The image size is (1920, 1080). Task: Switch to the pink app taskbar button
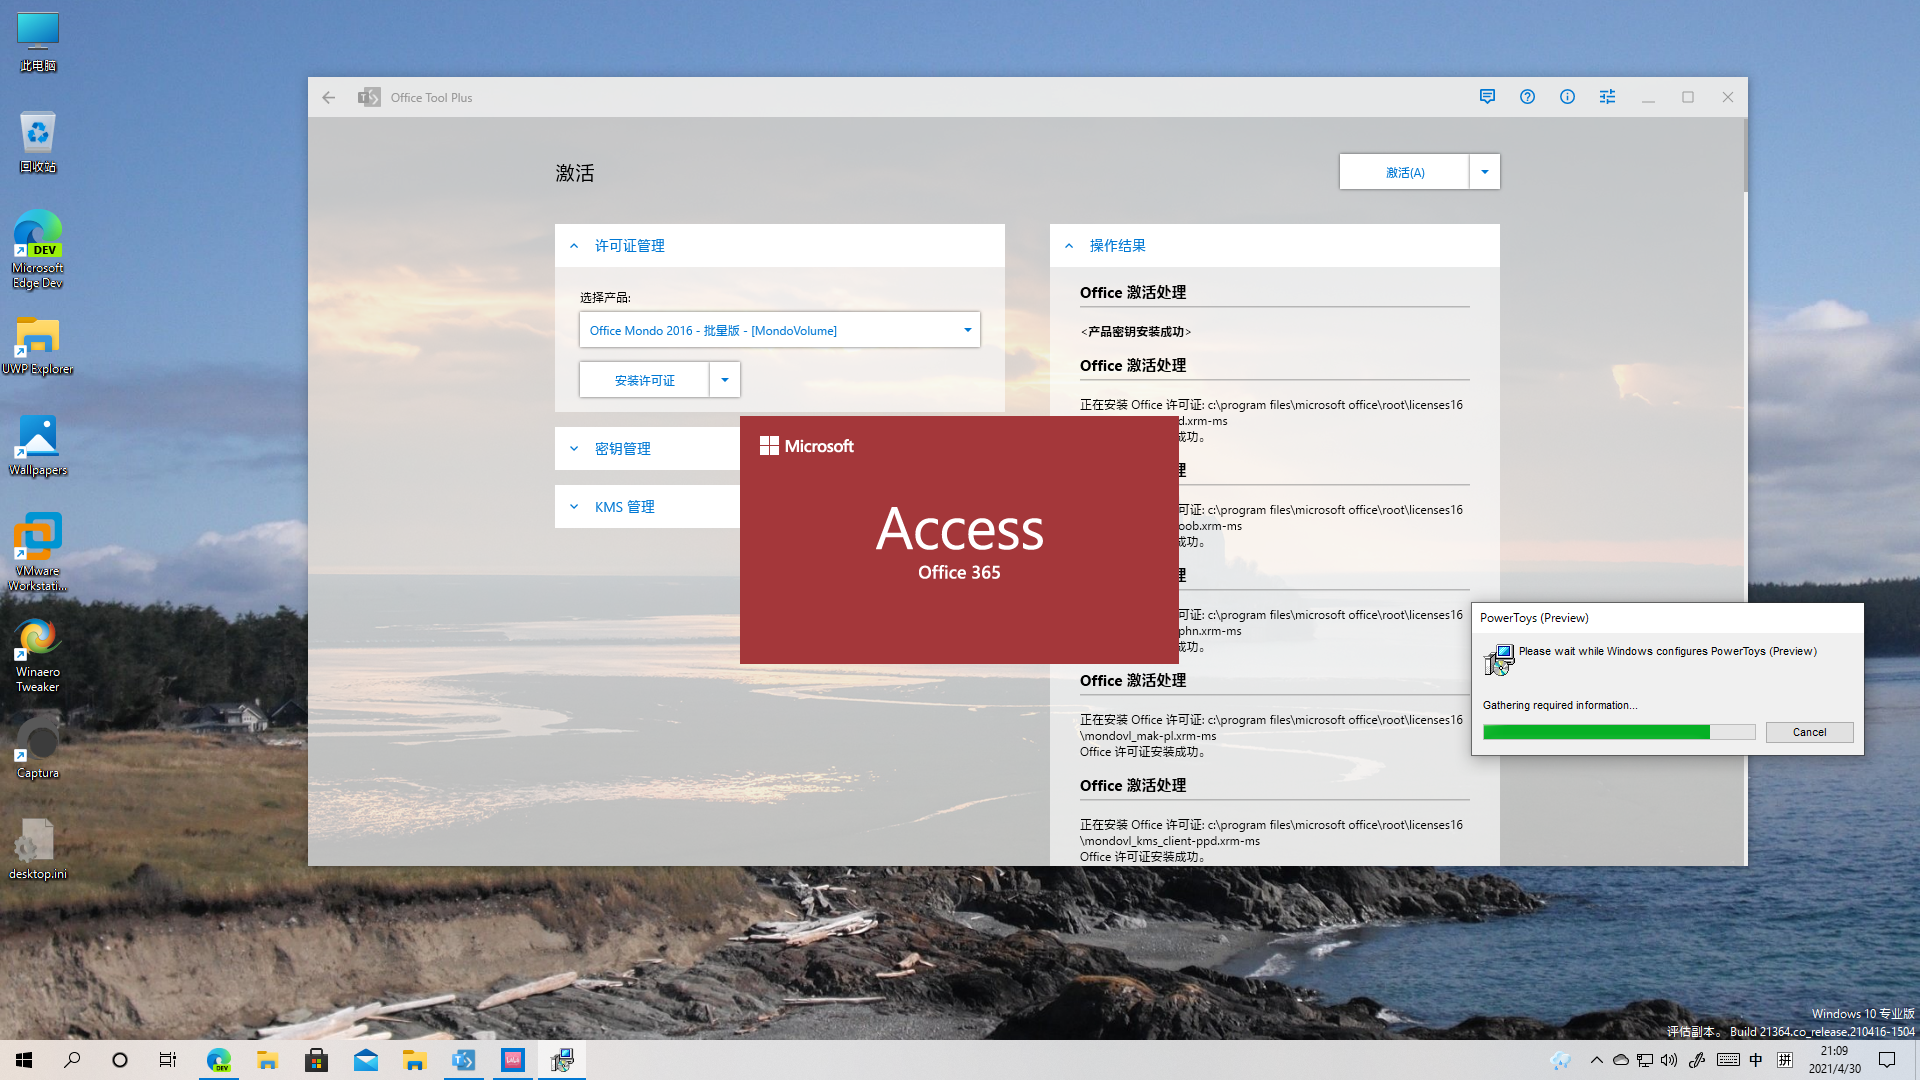[513, 1060]
